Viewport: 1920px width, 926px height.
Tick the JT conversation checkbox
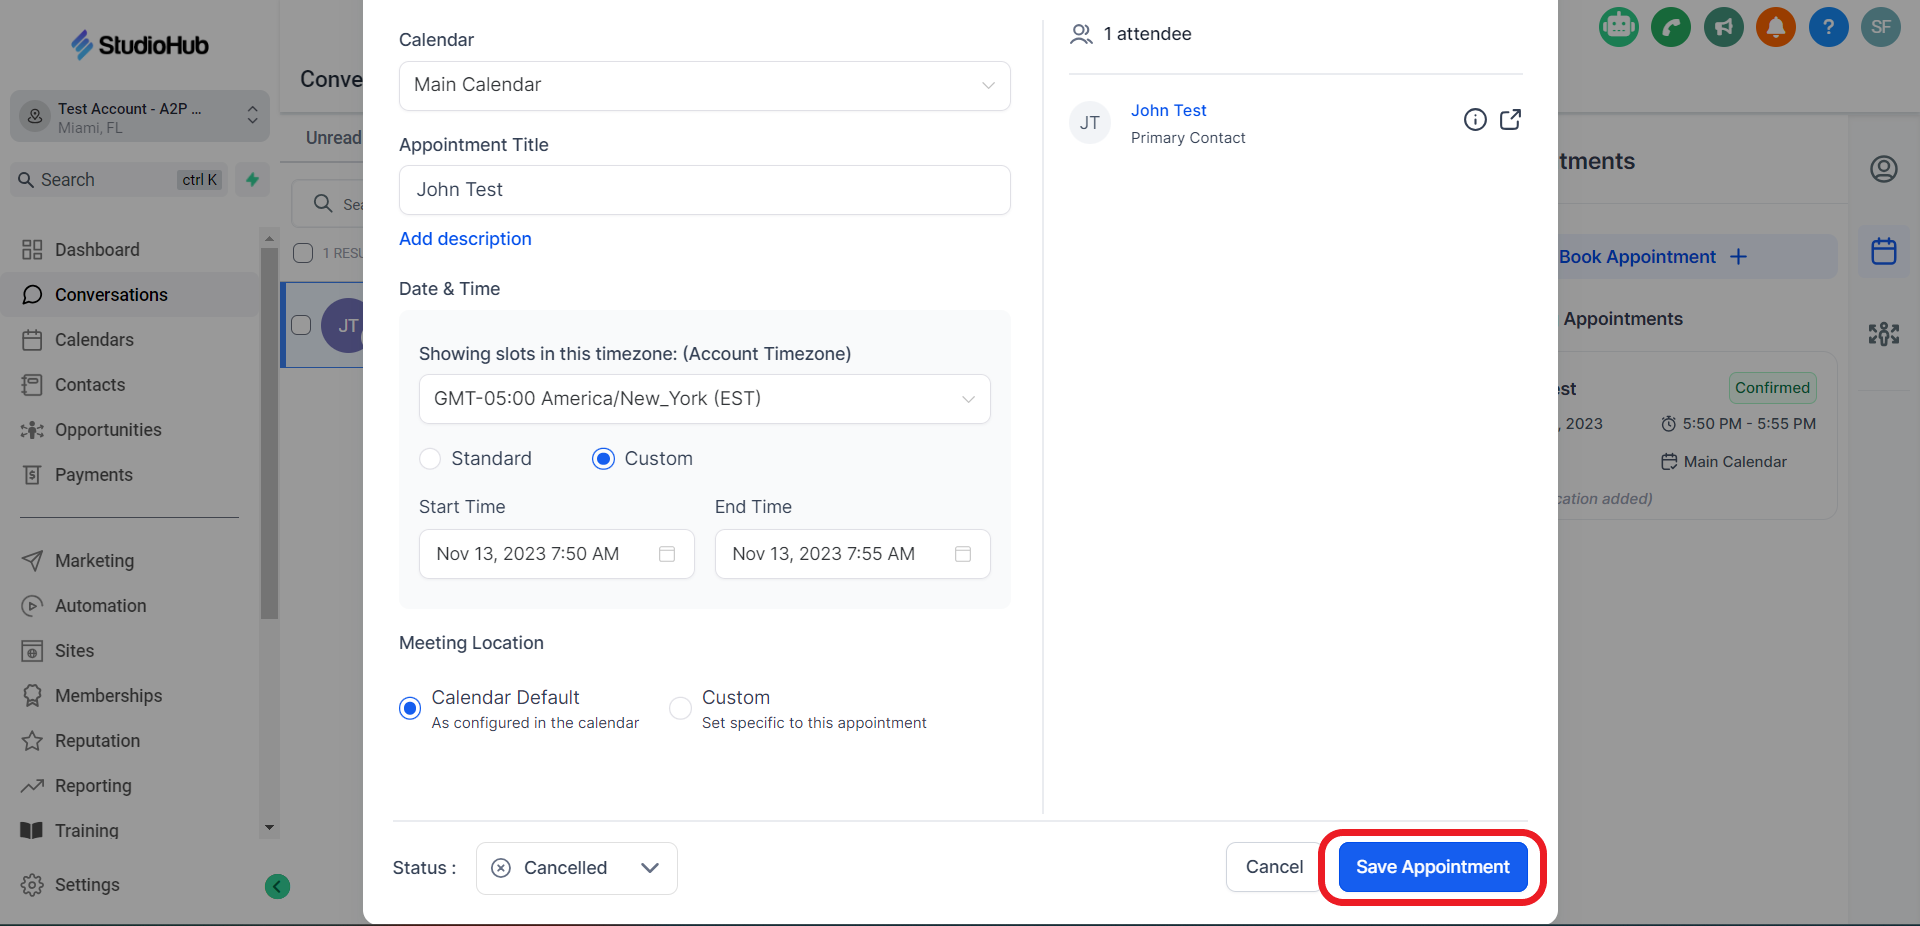[x=301, y=325]
